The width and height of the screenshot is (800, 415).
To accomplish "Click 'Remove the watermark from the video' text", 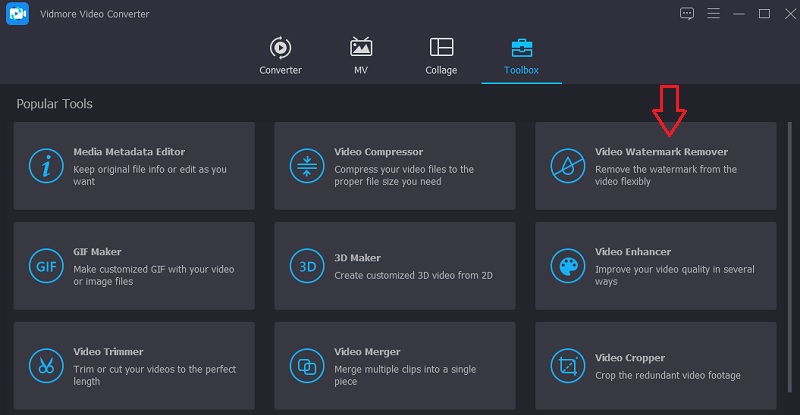I will pyautogui.click(x=666, y=175).
